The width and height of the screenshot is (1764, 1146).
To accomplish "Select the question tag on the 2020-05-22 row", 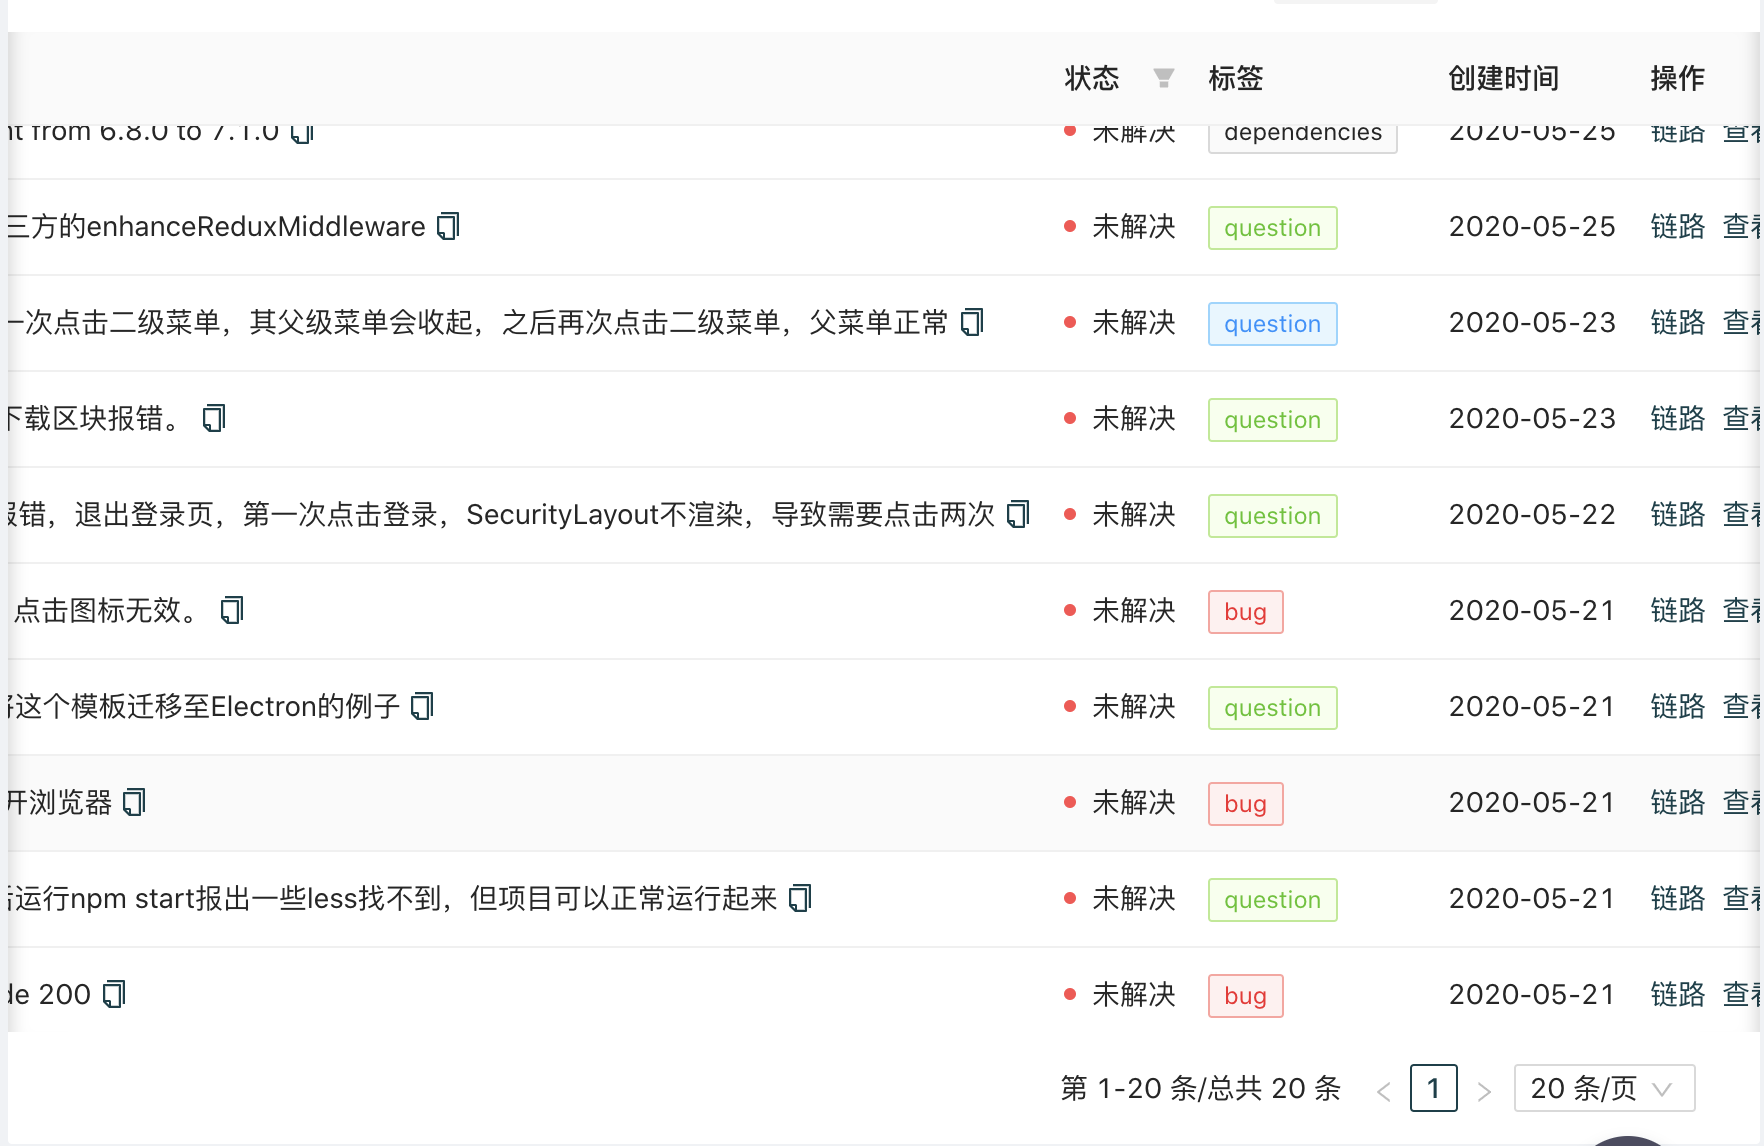I will 1272,515.
